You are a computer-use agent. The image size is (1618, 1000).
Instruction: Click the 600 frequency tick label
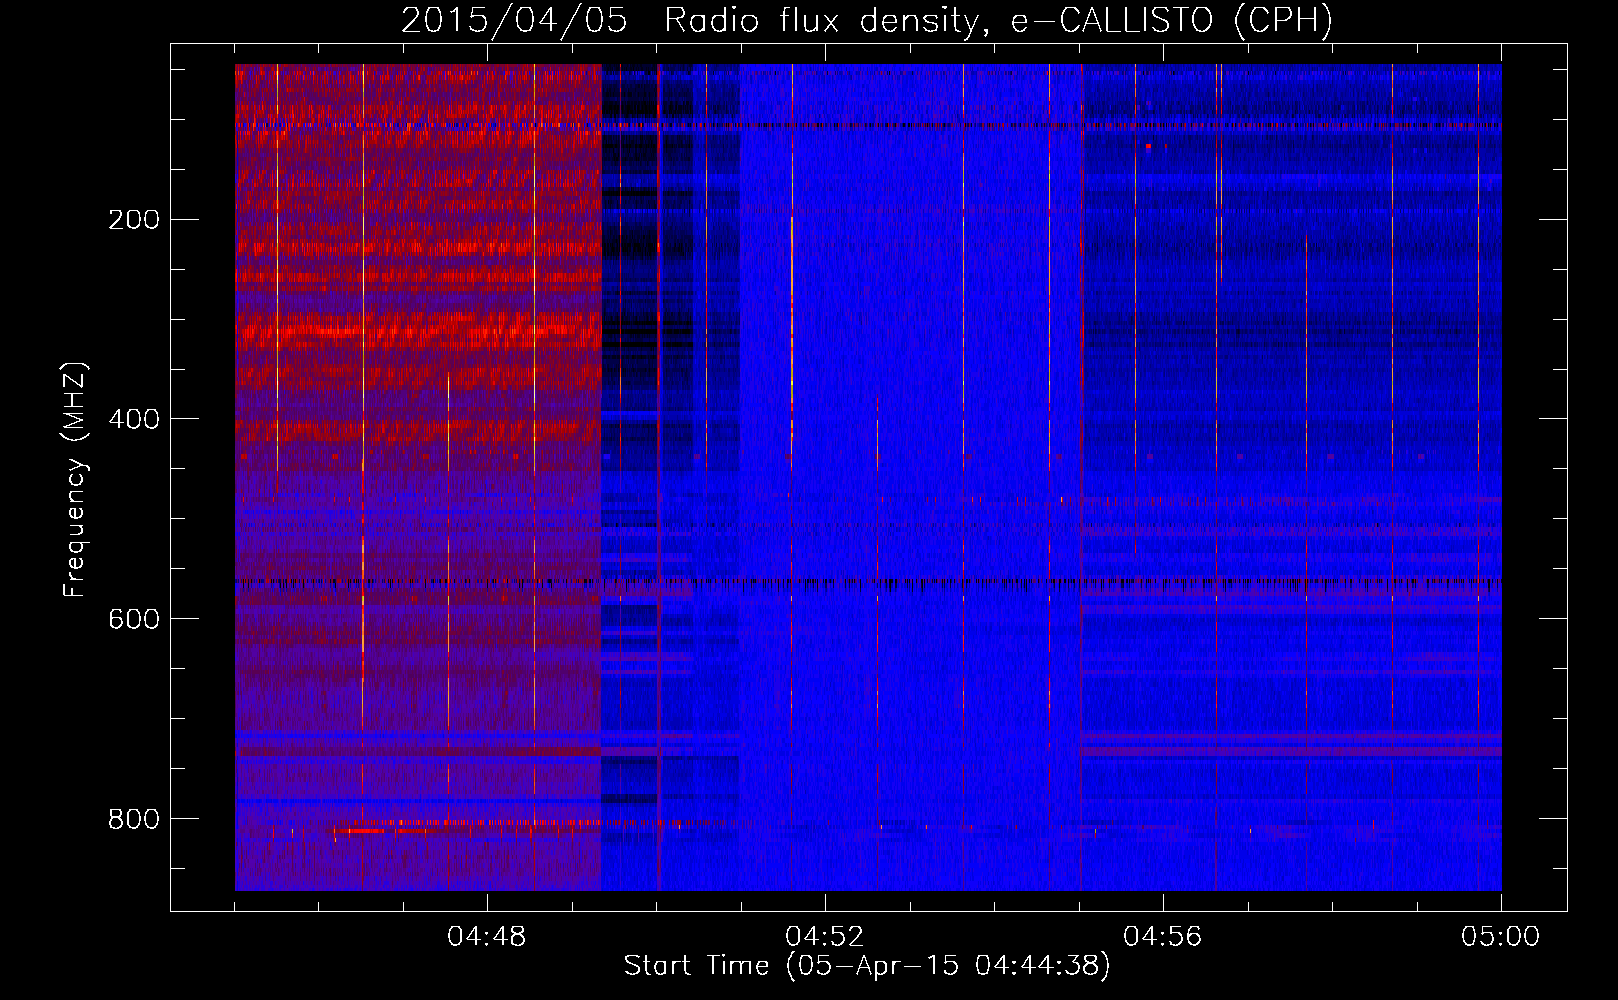tap(134, 619)
